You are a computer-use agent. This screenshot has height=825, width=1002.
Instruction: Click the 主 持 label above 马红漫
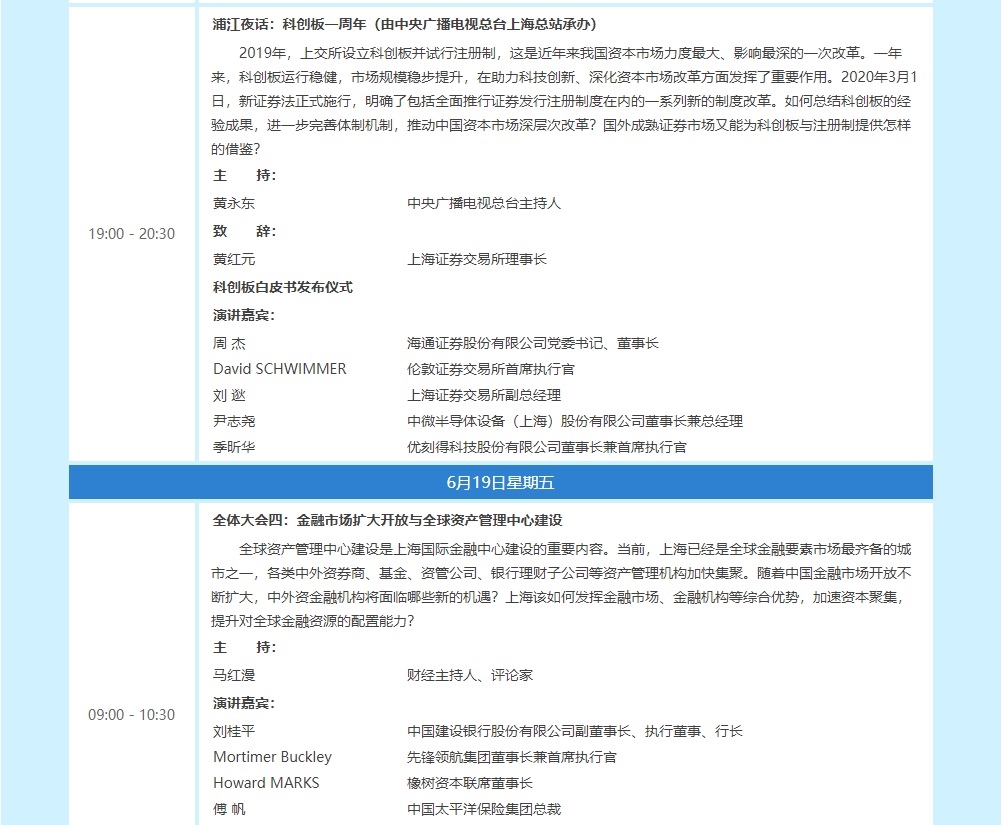[245, 647]
